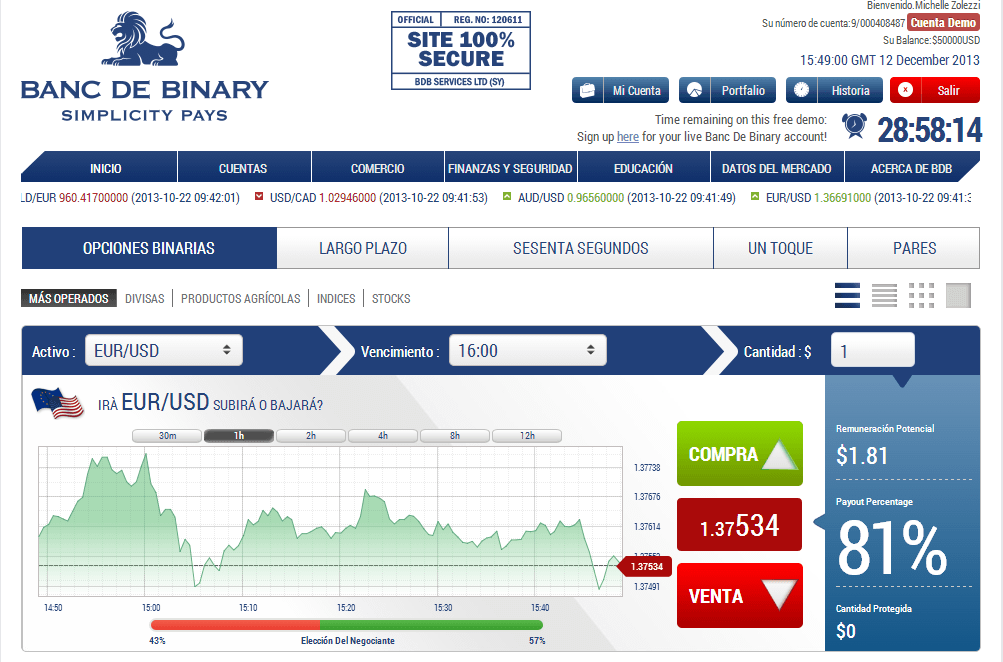
Task: Open the Comercio menu
Action: pos(377,168)
